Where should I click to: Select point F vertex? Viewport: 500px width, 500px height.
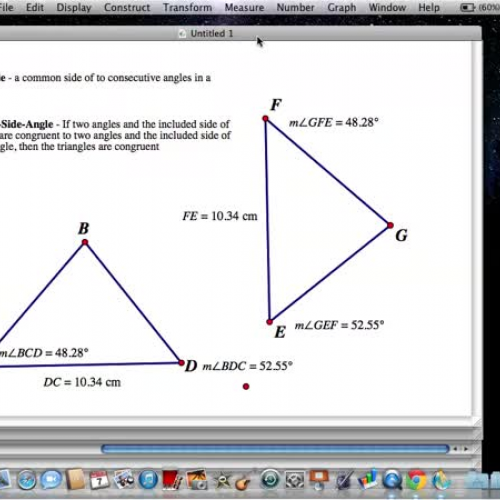click(x=265, y=118)
